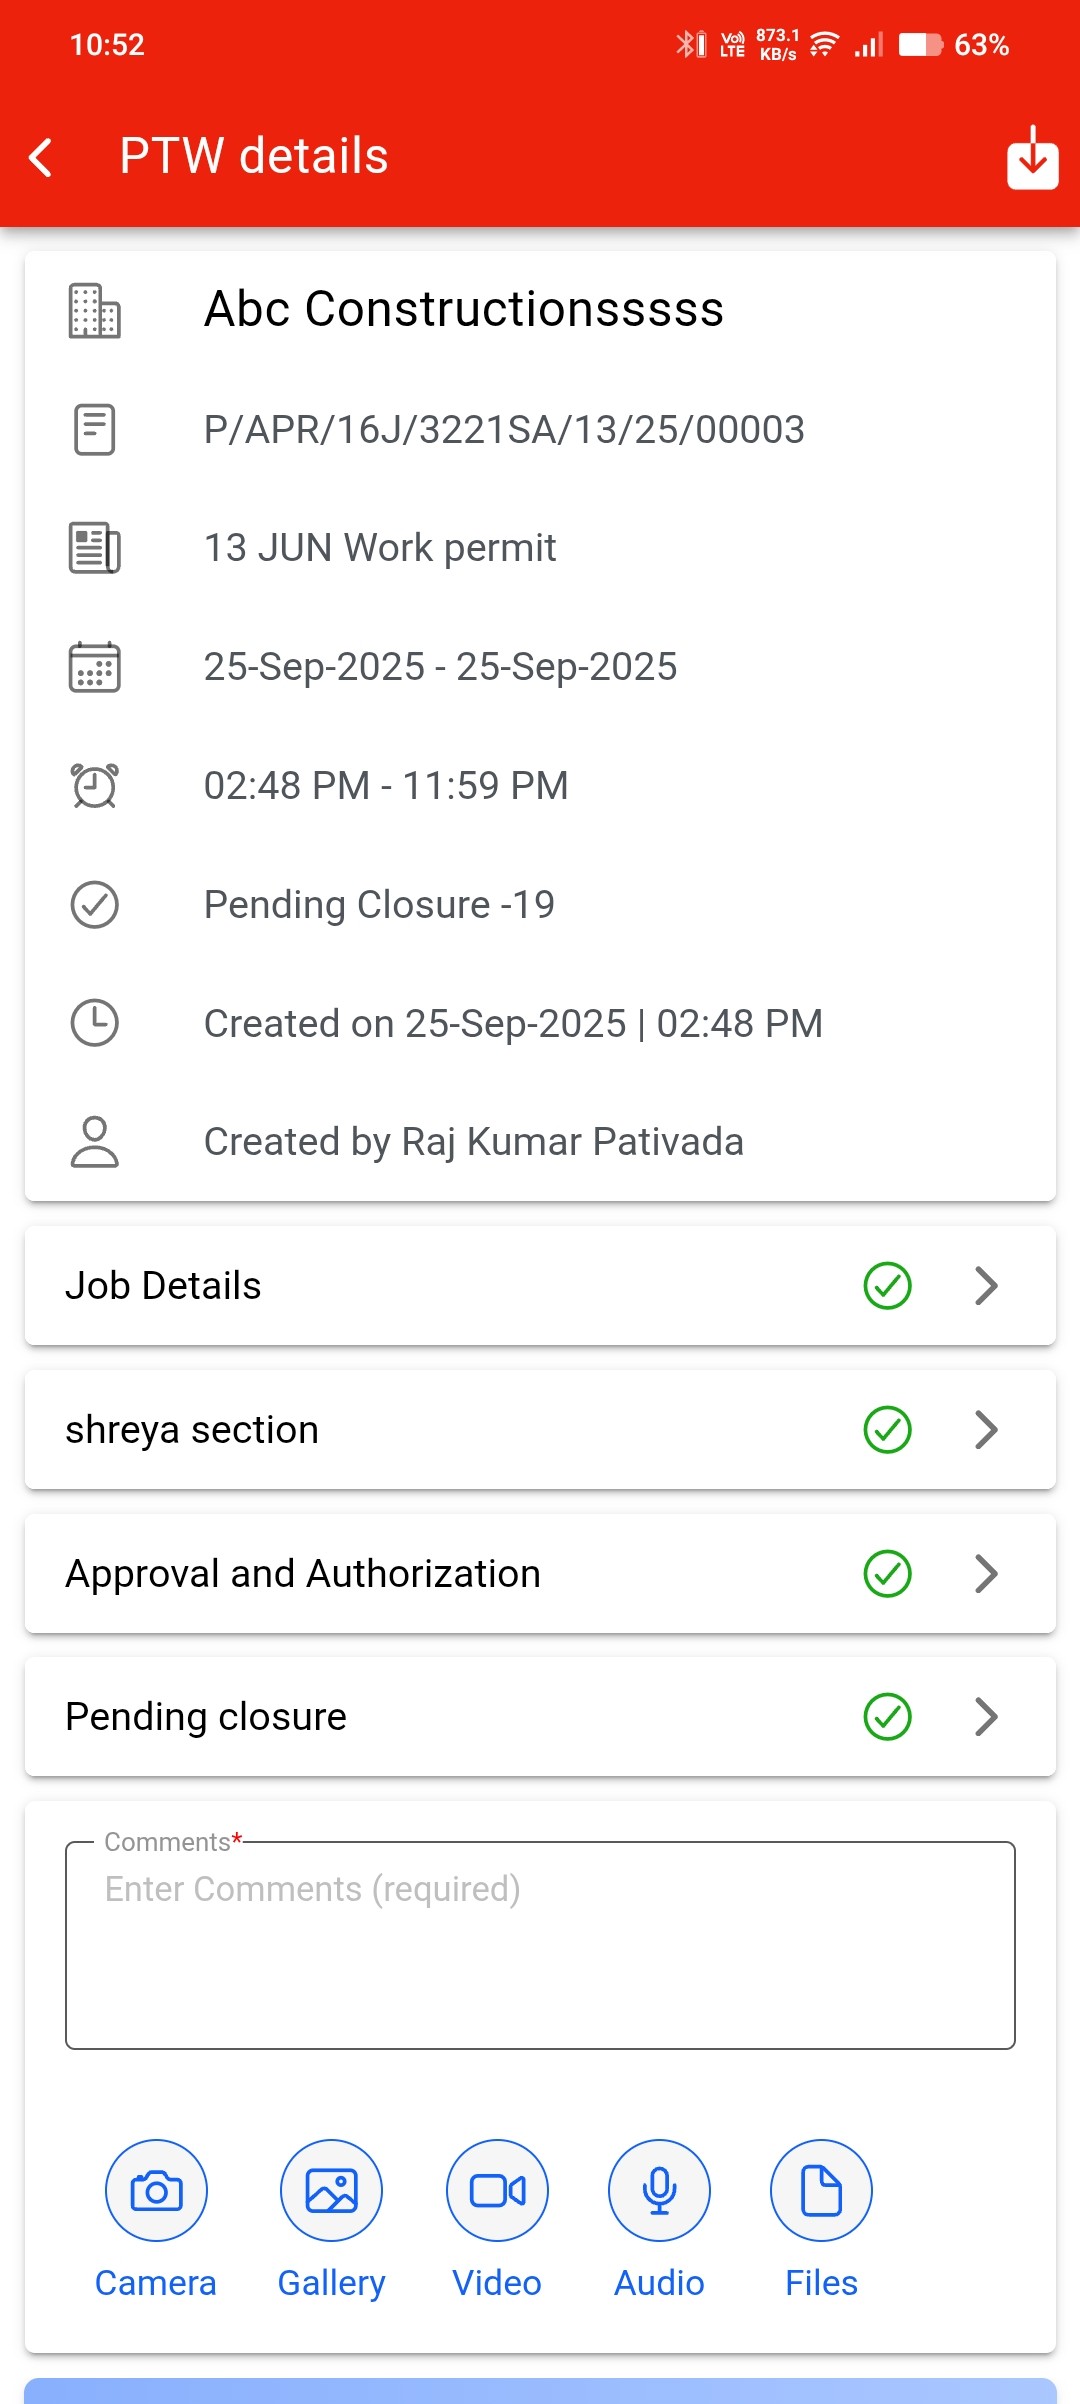This screenshot has height=2404, width=1080.
Task: Attach Files to the comment
Action: [x=821, y=2190]
